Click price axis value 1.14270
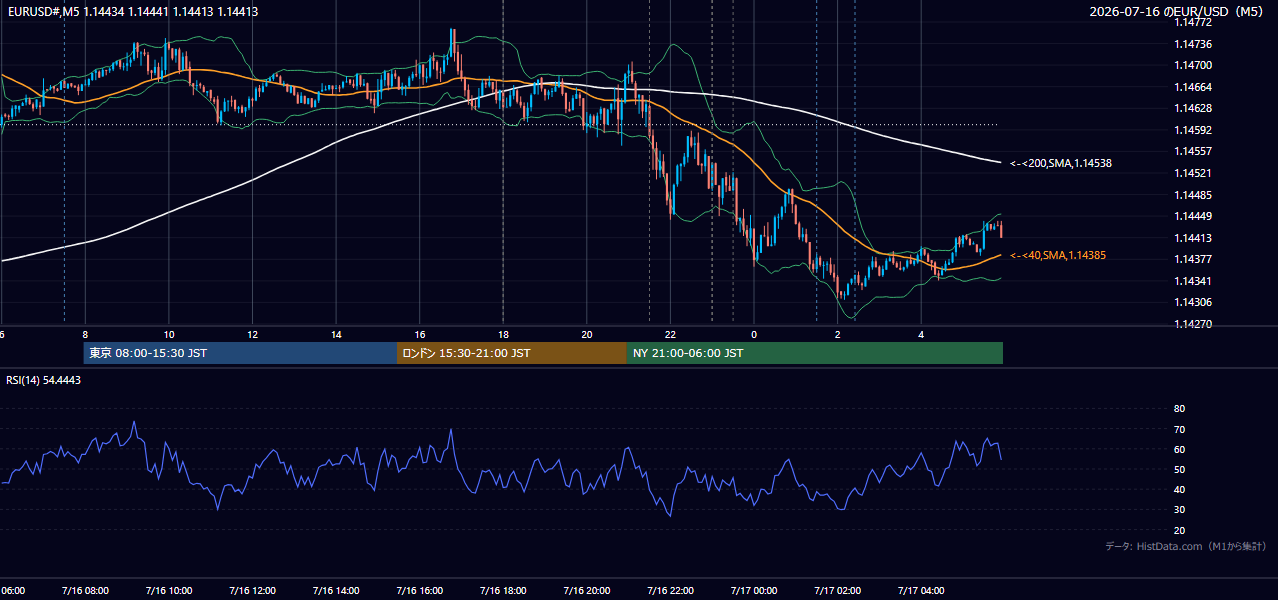The height and width of the screenshot is (600, 1278). coord(1192,324)
